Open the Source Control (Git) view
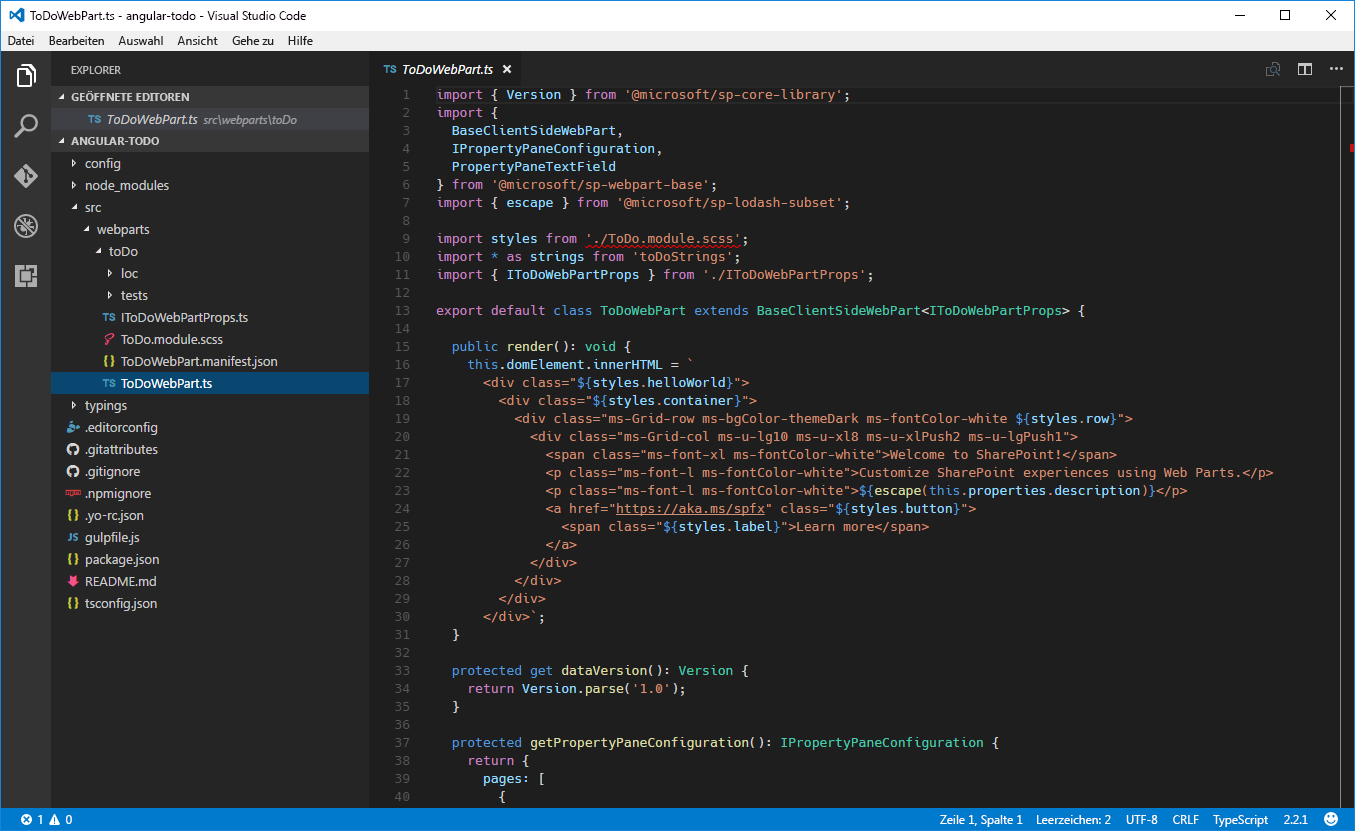The width and height of the screenshot is (1355, 831). point(26,176)
